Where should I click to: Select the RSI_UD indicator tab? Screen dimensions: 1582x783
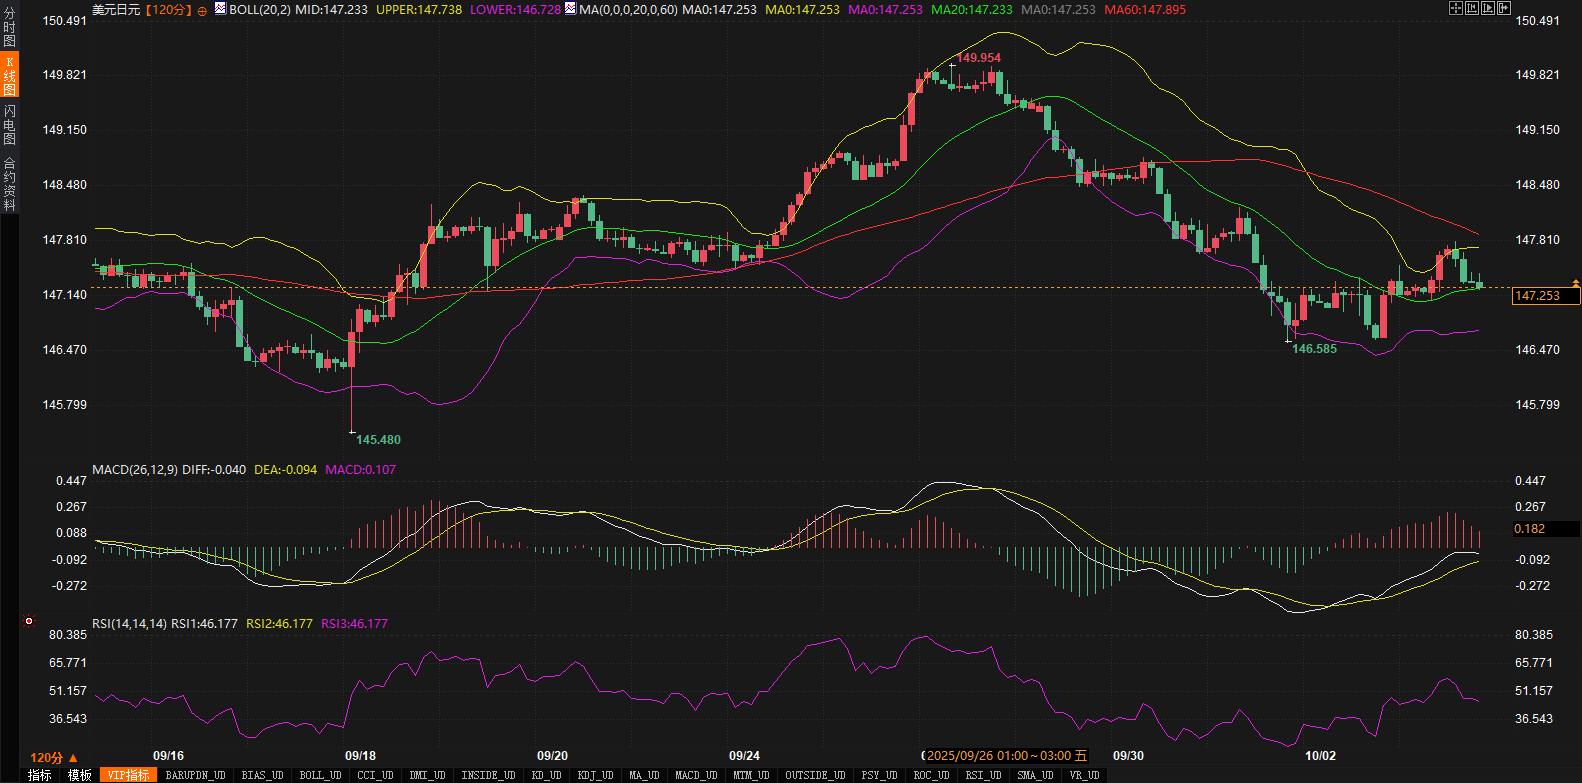point(983,775)
